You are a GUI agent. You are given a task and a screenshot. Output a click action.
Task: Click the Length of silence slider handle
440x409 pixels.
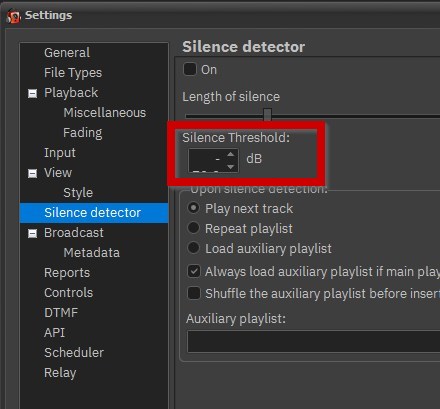[267, 115]
